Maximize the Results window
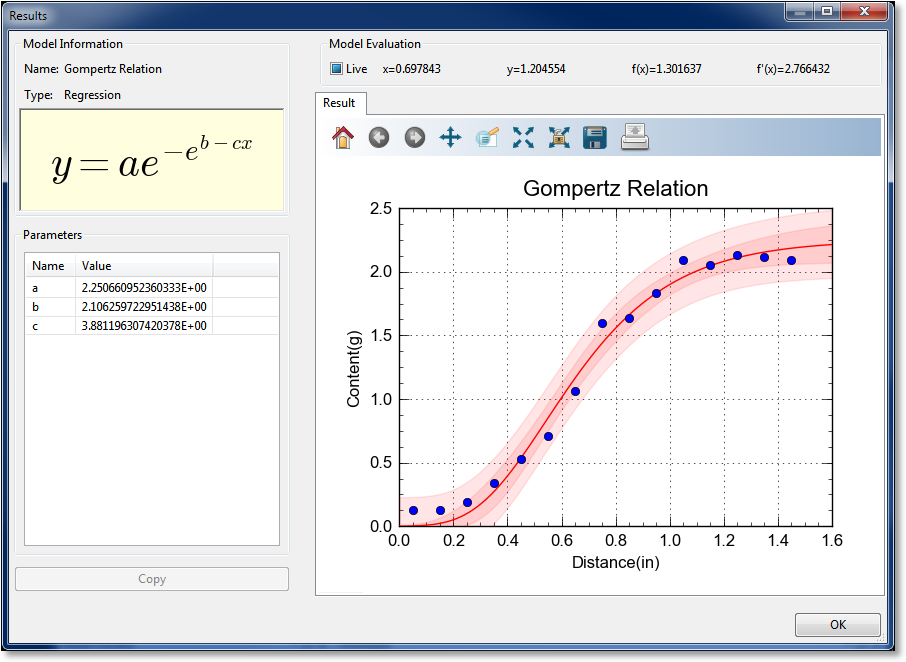 click(x=827, y=12)
